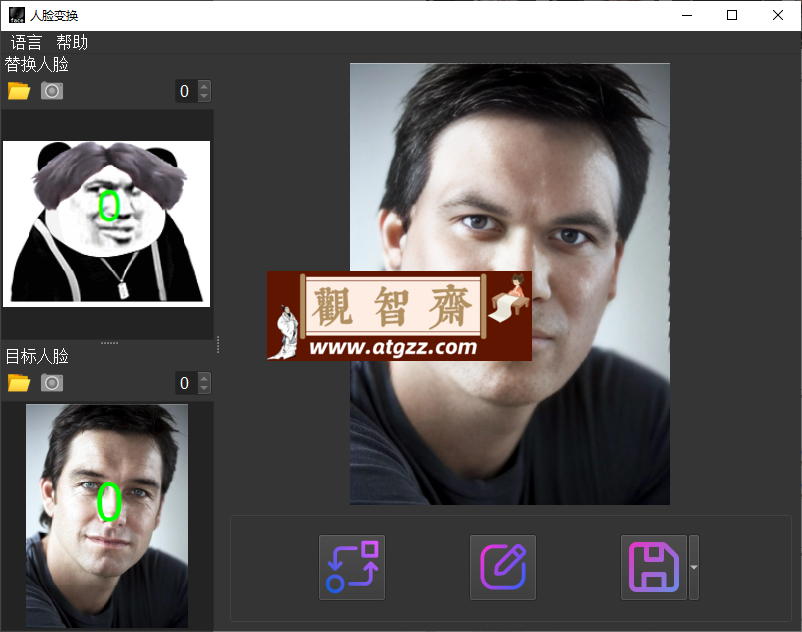
Task: Close the 人脸变换 window
Action: [777, 15]
